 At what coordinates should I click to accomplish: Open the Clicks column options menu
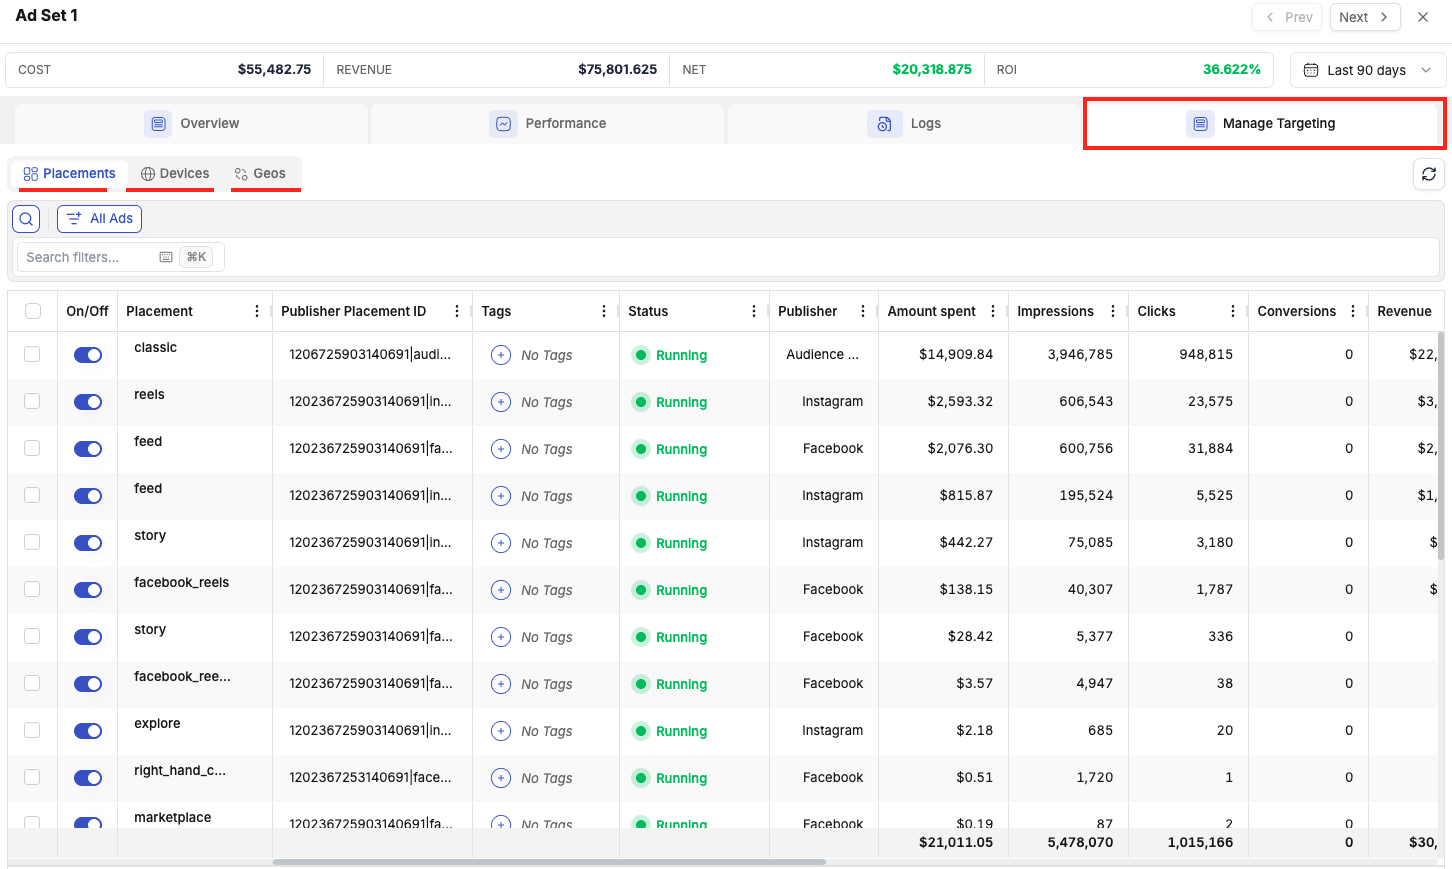(1233, 311)
